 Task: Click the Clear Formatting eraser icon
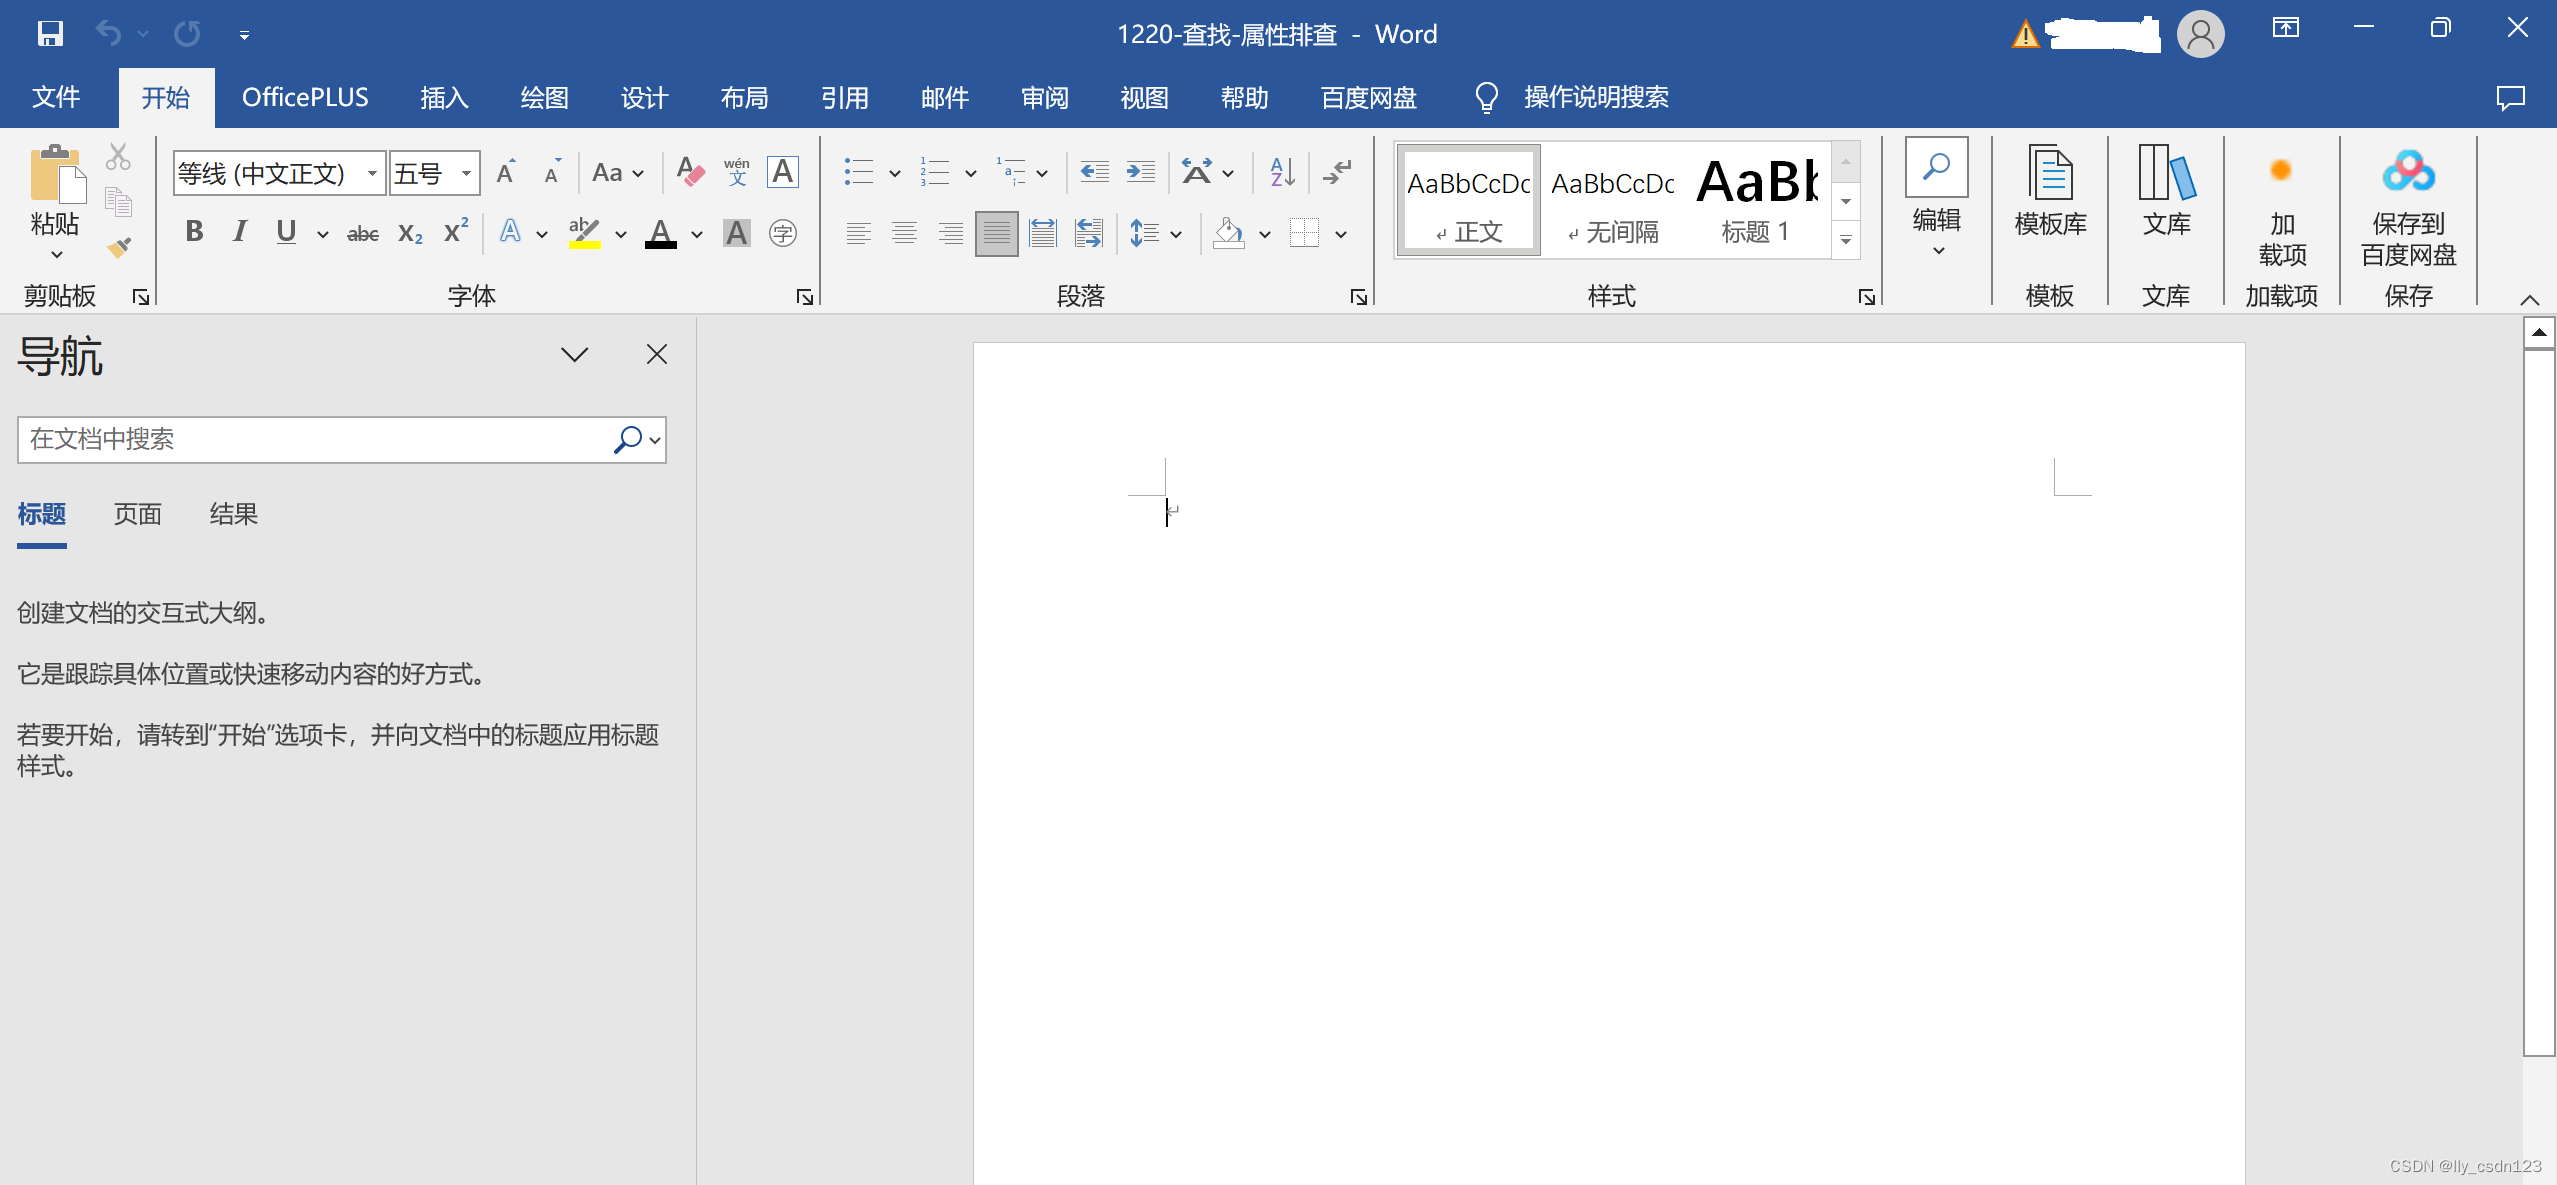[690, 172]
